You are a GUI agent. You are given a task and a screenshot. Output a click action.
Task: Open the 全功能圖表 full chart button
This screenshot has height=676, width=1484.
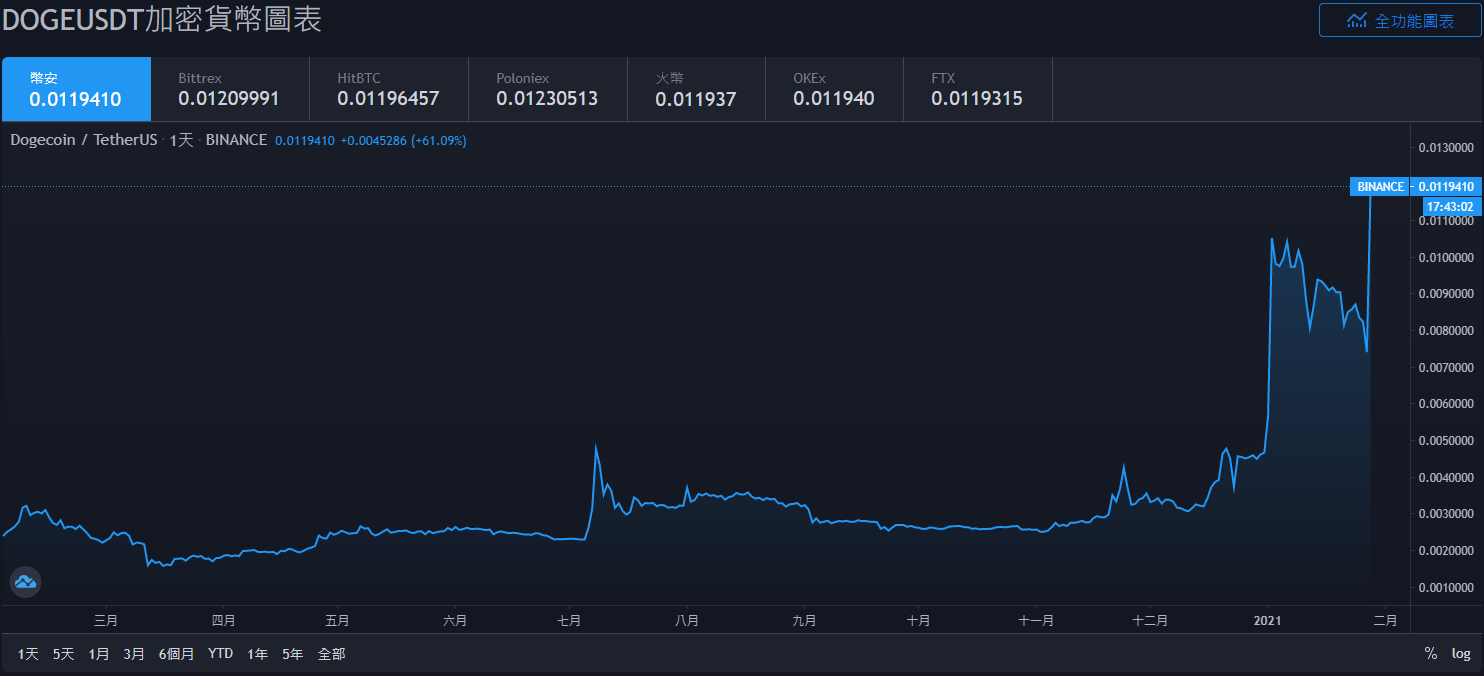1400,20
